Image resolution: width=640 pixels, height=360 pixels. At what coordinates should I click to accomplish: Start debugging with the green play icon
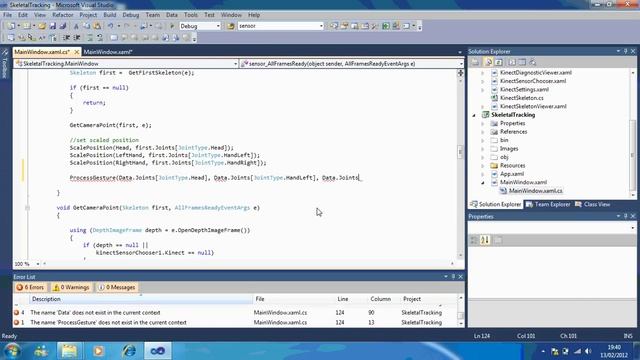pyautogui.click(x=172, y=26)
